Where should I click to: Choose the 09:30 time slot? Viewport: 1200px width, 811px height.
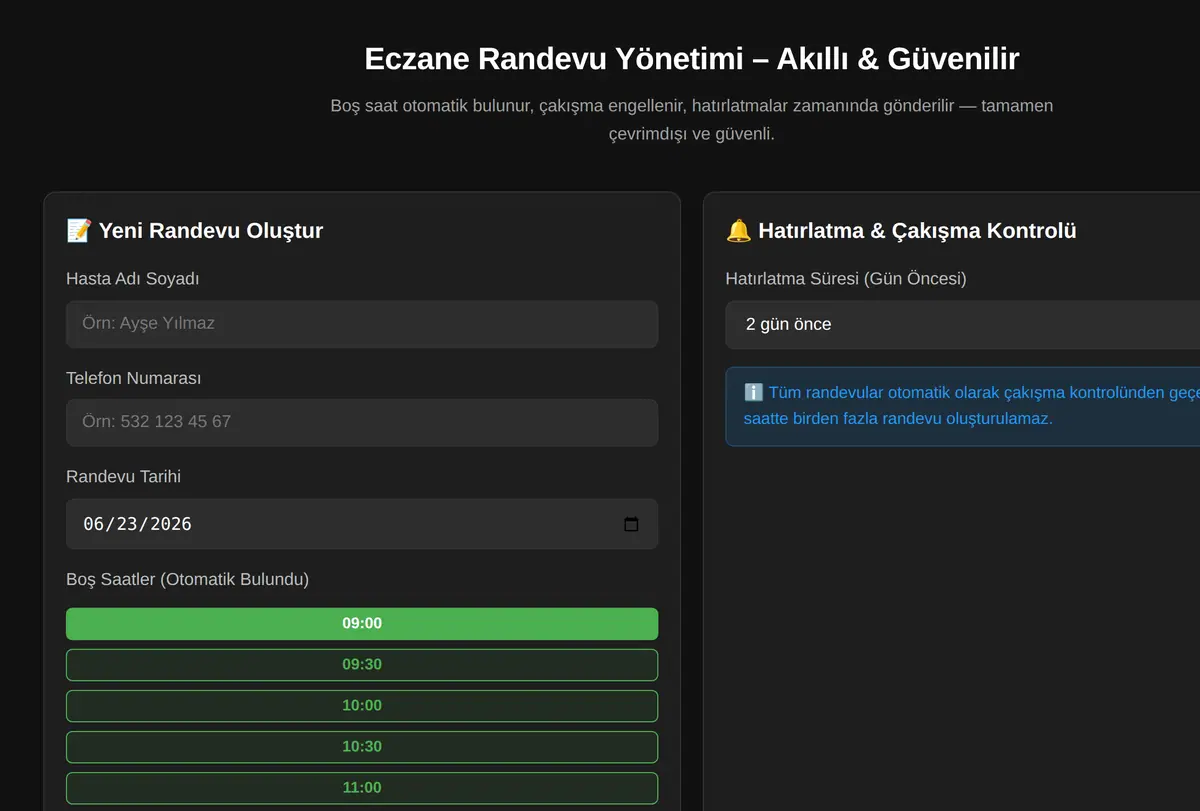pyautogui.click(x=362, y=665)
